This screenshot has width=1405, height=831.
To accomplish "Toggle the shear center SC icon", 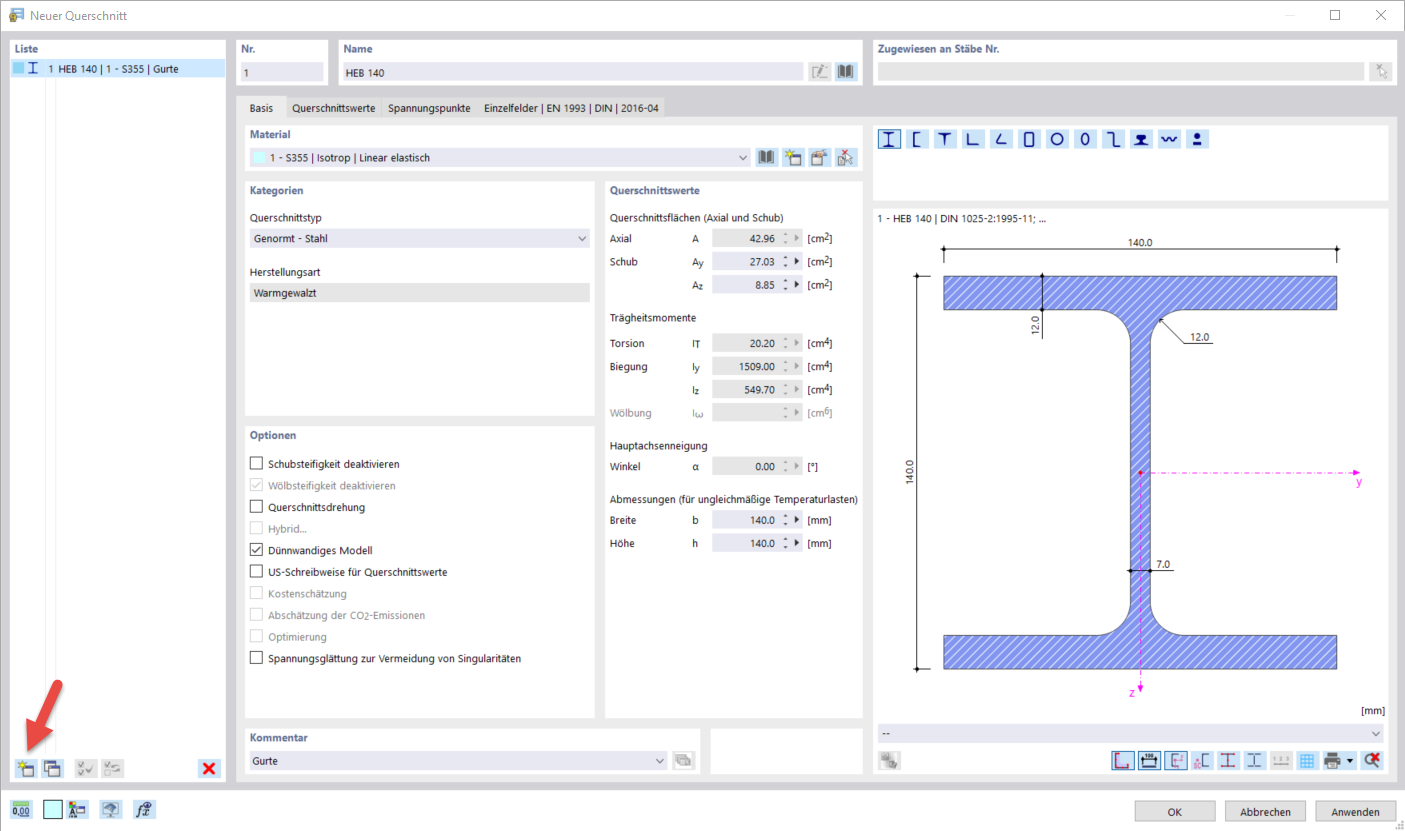I will [x=1202, y=760].
